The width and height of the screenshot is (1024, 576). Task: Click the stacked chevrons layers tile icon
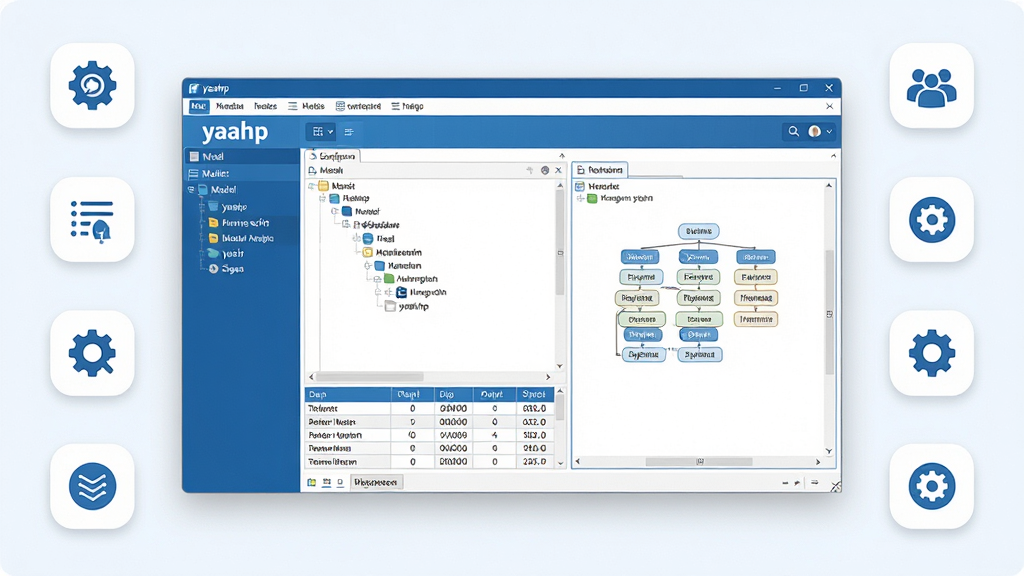click(92, 487)
